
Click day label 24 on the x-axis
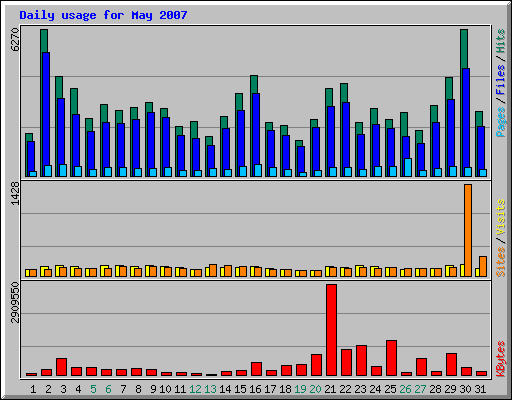point(375,389)
